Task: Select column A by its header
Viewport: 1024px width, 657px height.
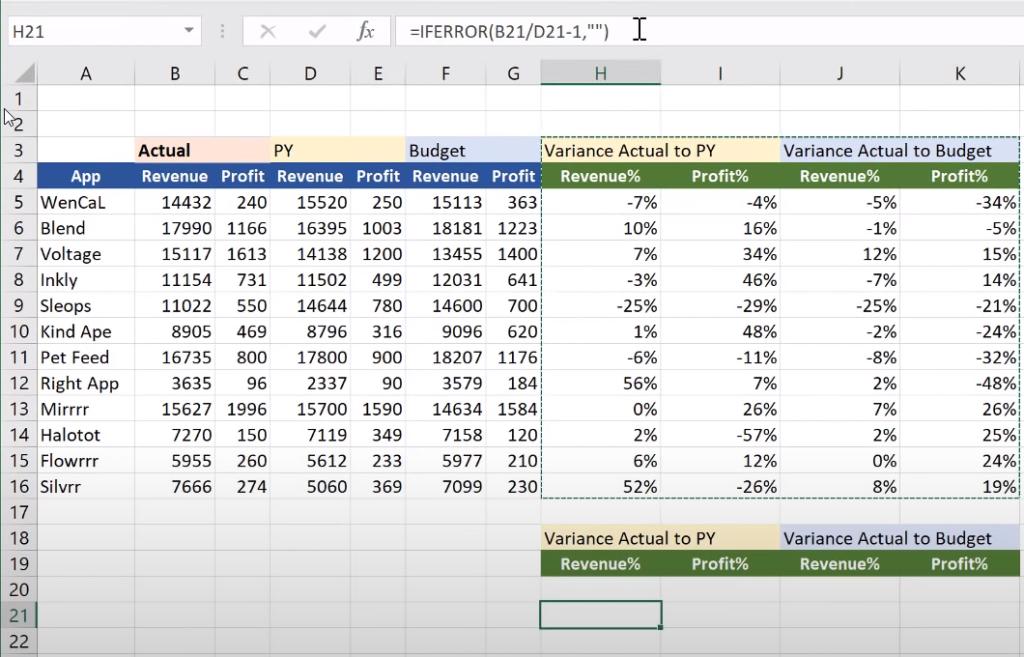Action: pos(85,73)
